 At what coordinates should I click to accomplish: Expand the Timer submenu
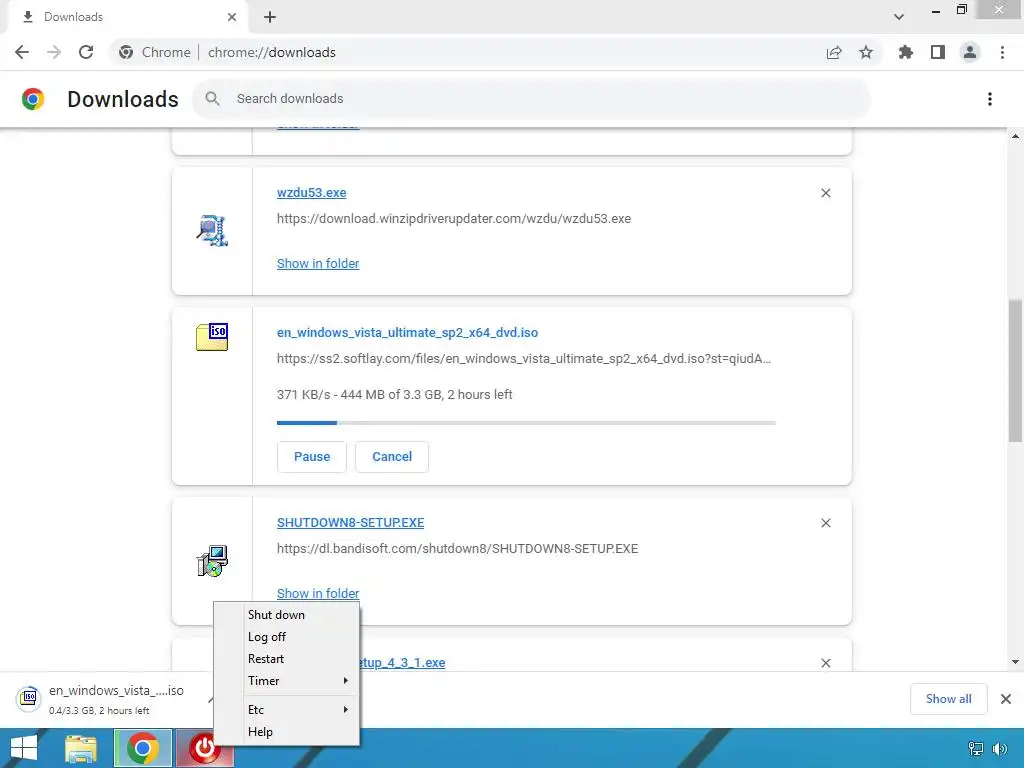[x=287, y=680]
